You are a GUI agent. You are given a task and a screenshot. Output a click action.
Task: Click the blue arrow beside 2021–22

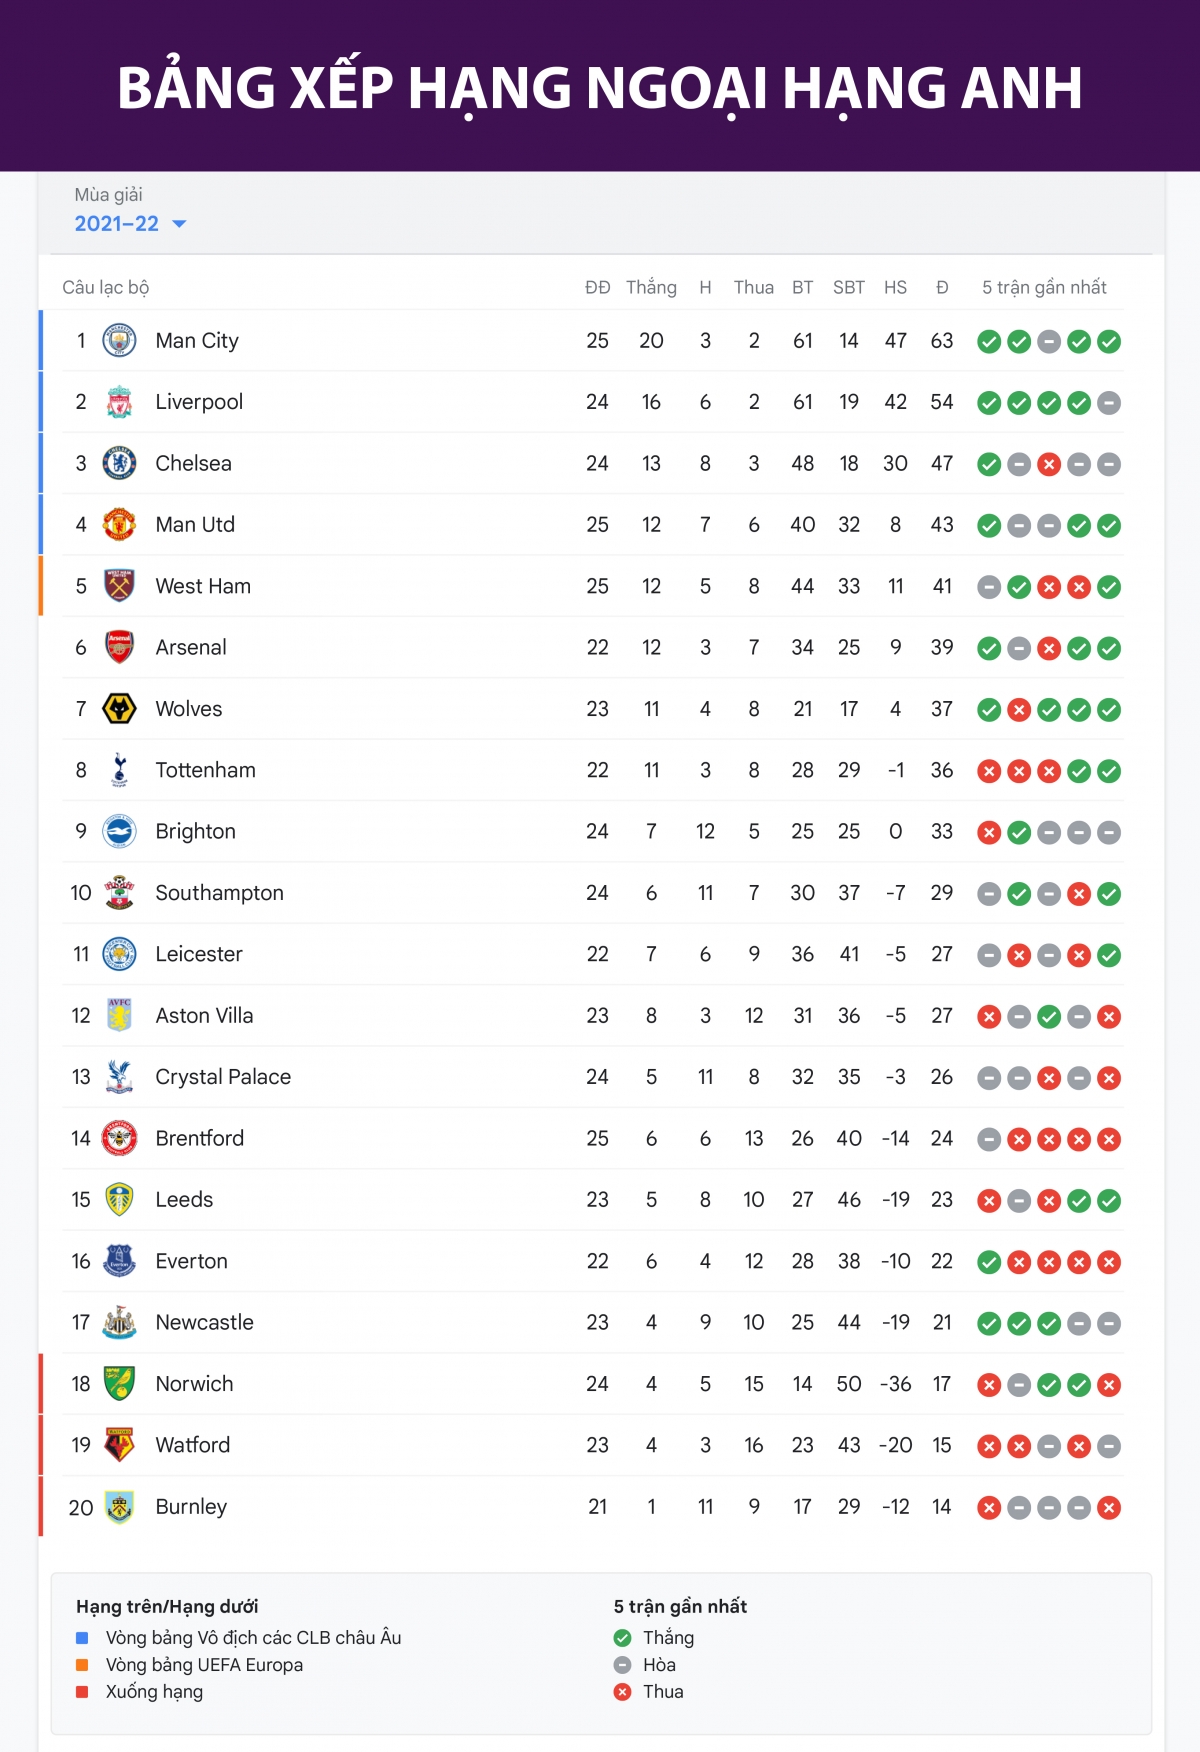(180, 224)
